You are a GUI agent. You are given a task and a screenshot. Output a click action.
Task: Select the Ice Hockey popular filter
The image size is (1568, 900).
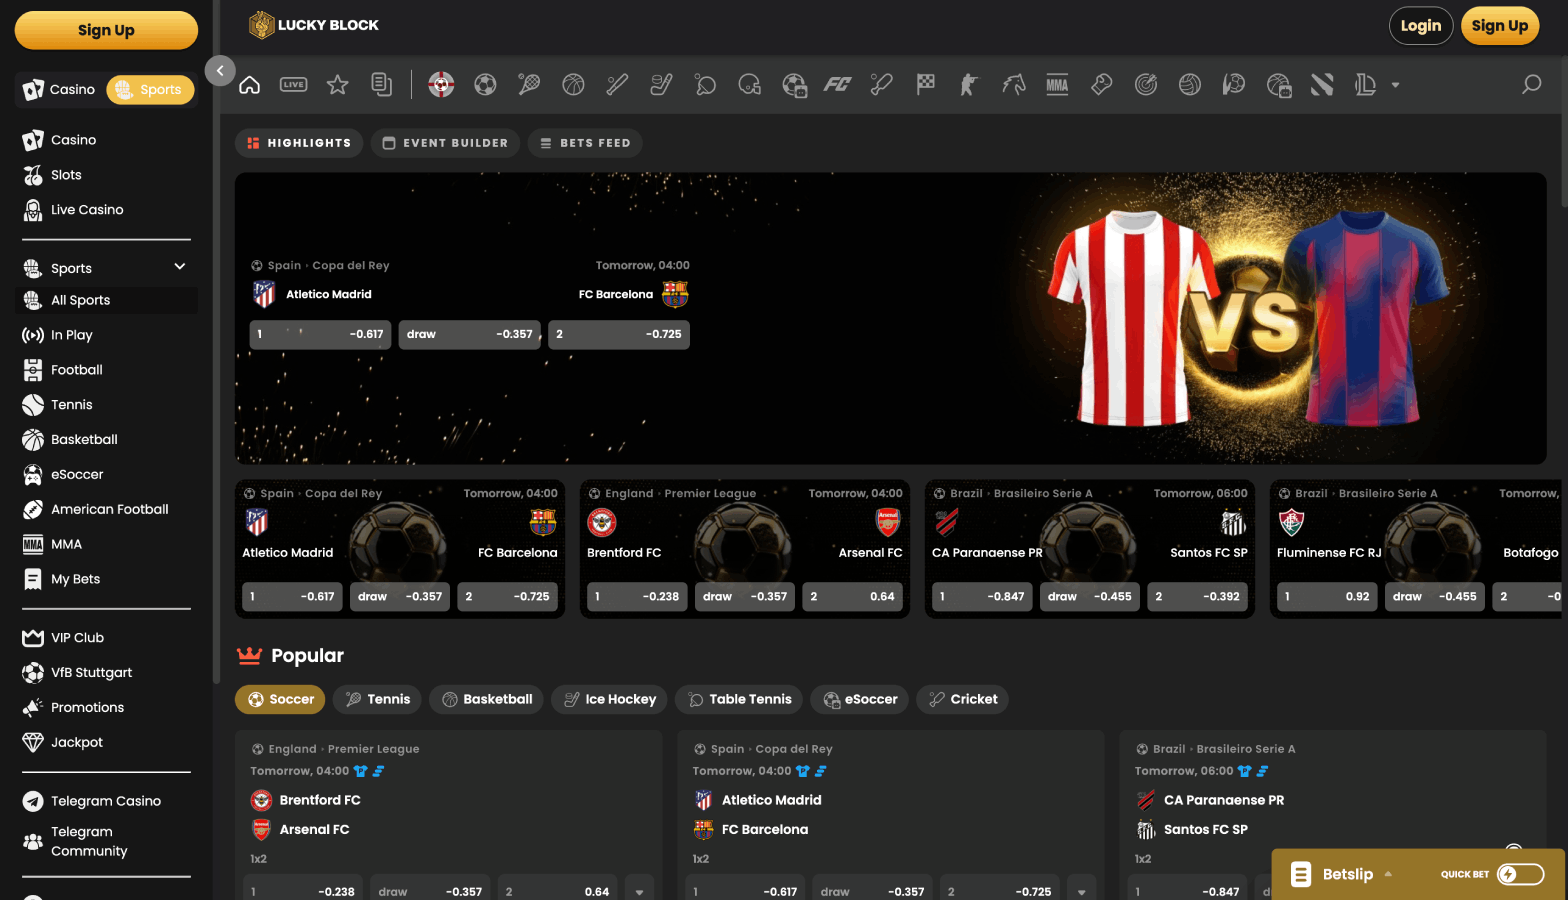[609, 699]
